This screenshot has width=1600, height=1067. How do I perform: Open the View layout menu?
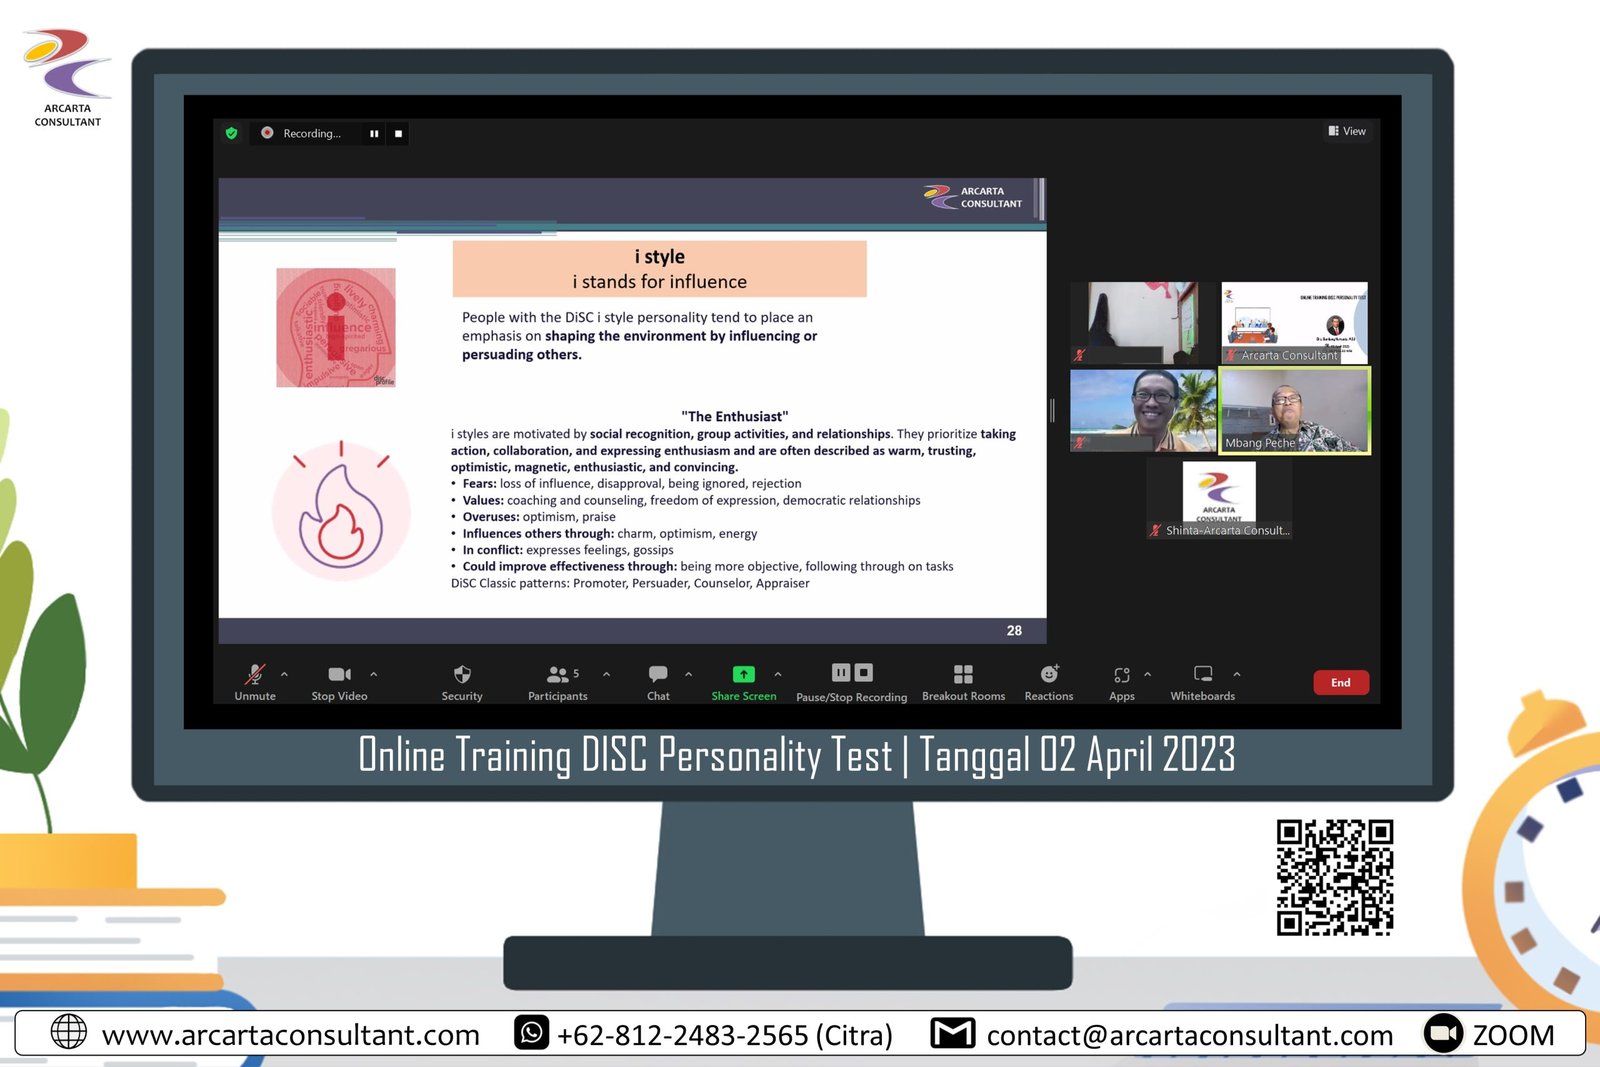1347,132
